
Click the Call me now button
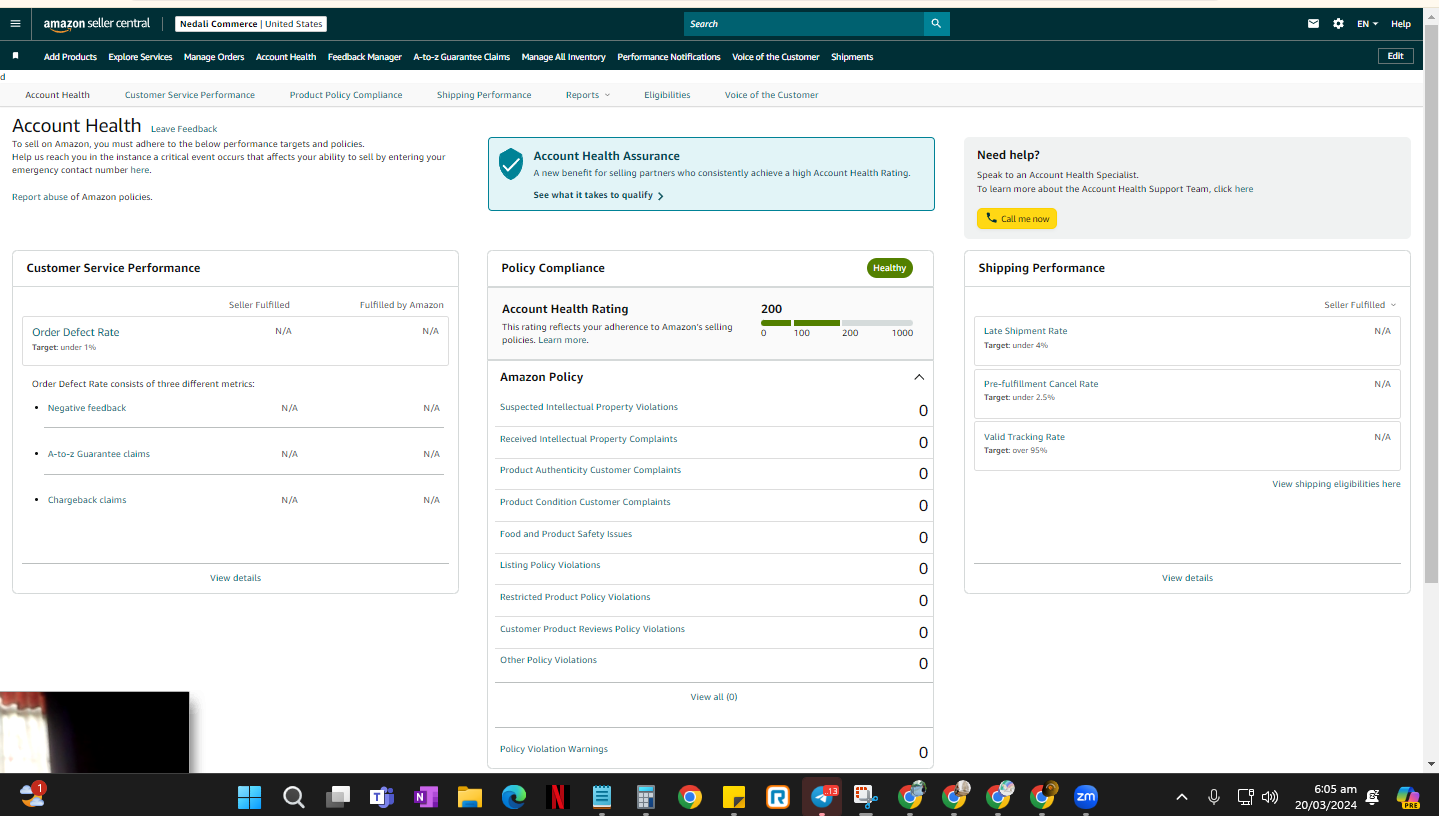(1017, 218)
